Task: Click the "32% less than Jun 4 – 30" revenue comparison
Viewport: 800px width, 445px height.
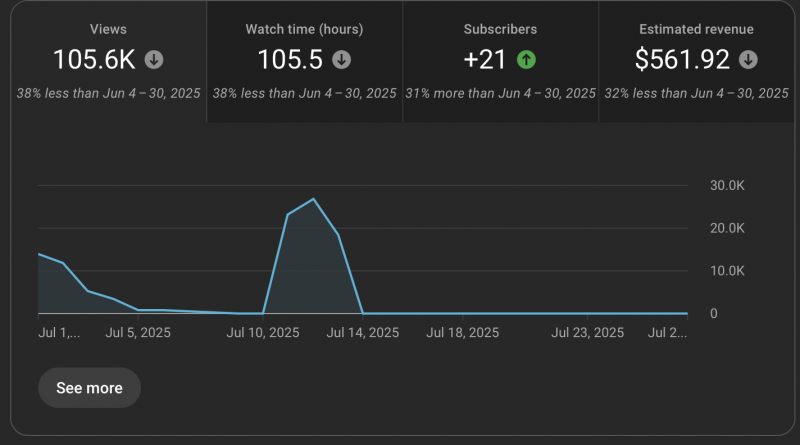Action: pyautogui.click(x=696, y=93)
